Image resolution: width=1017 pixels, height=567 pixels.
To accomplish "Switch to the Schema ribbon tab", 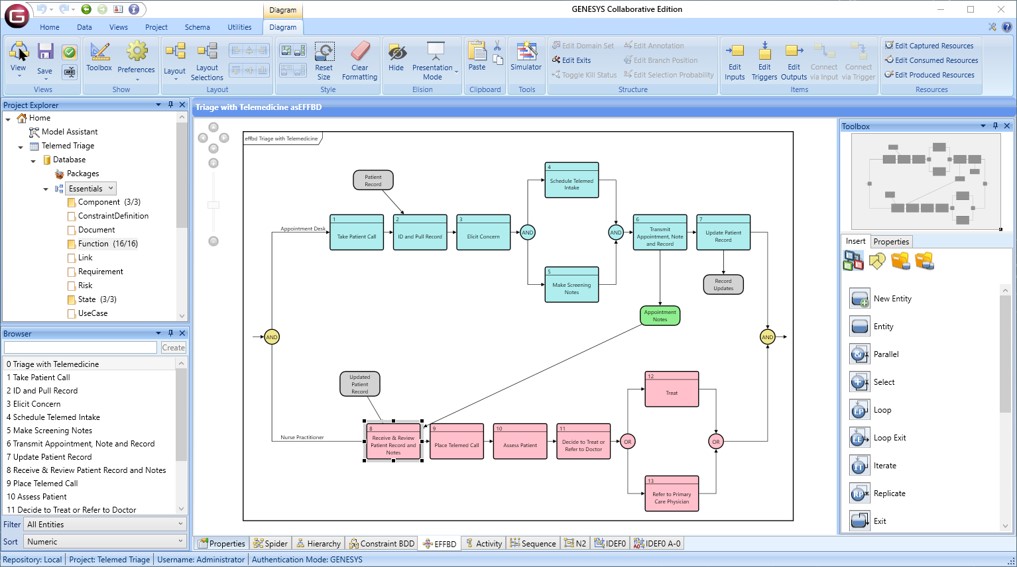I will [197, 28].
